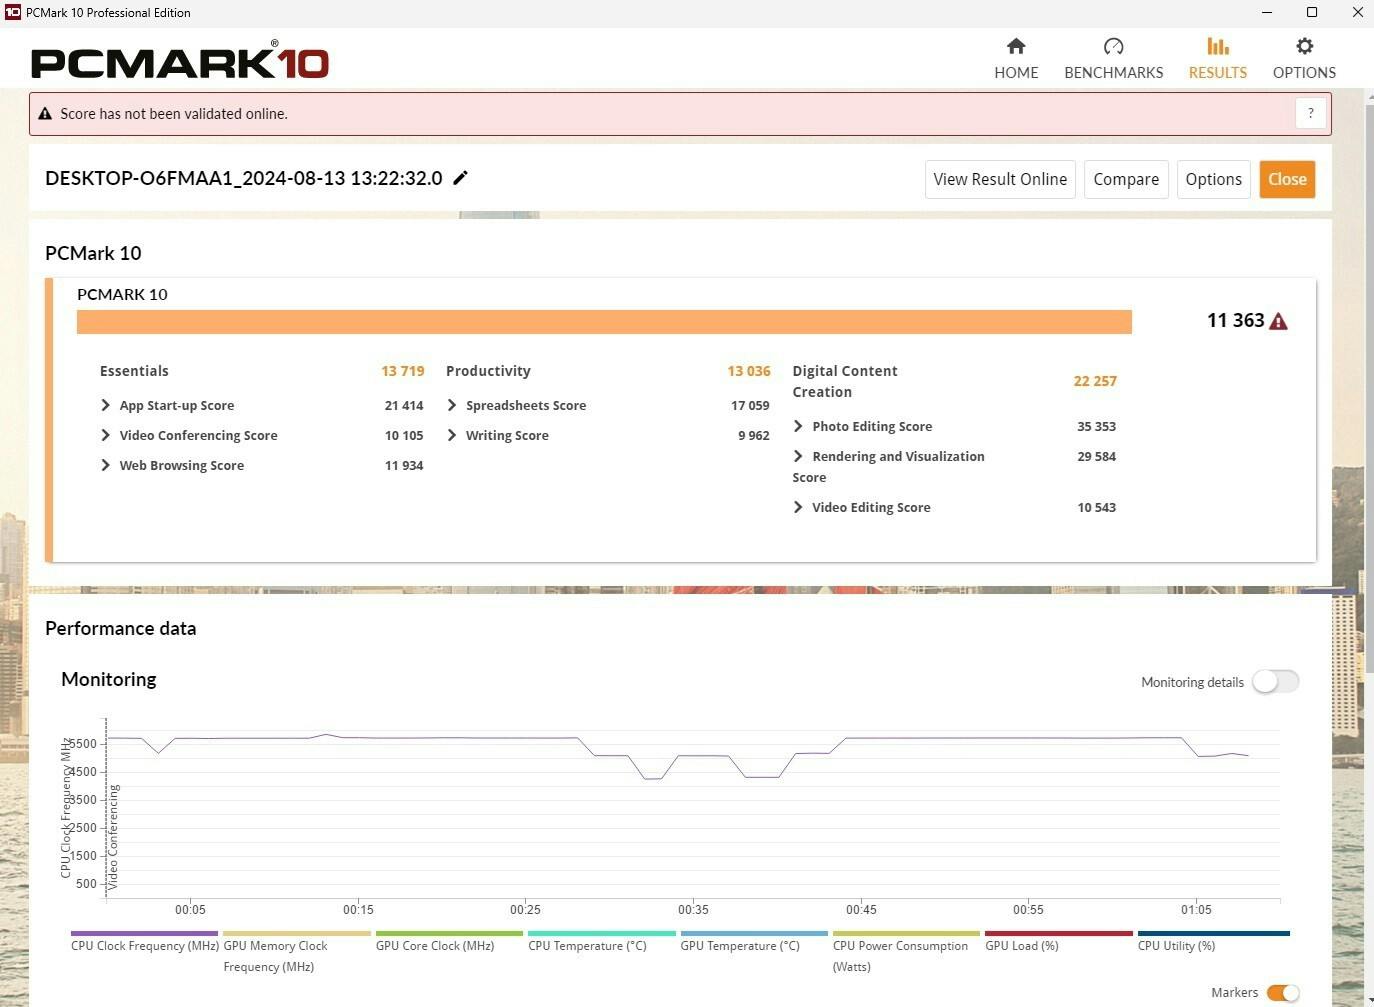This screenshot has height=1007, width=1374.
Task: Expand the Spreadsheets Score row
Action: point(452,405)
